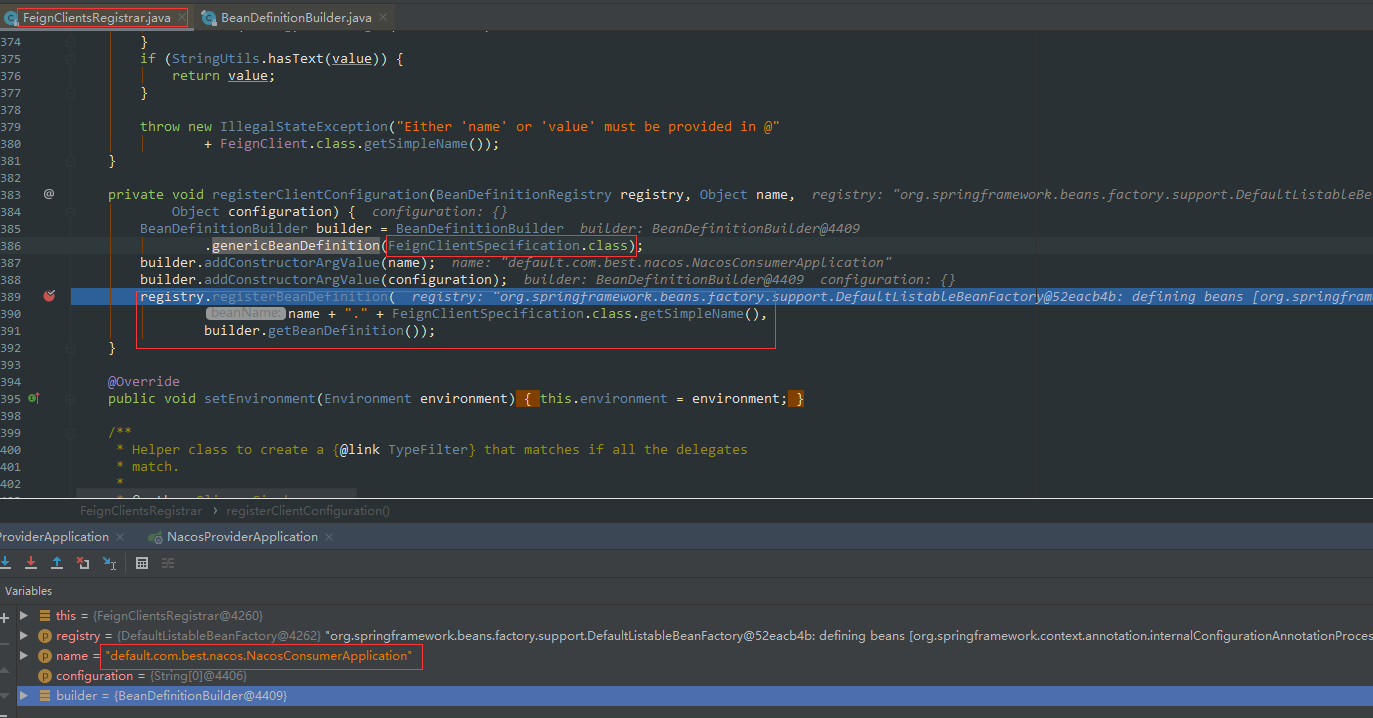1373x718 pixels.
Task: Expand the 'name' variable node
Action: click(24, 655)
